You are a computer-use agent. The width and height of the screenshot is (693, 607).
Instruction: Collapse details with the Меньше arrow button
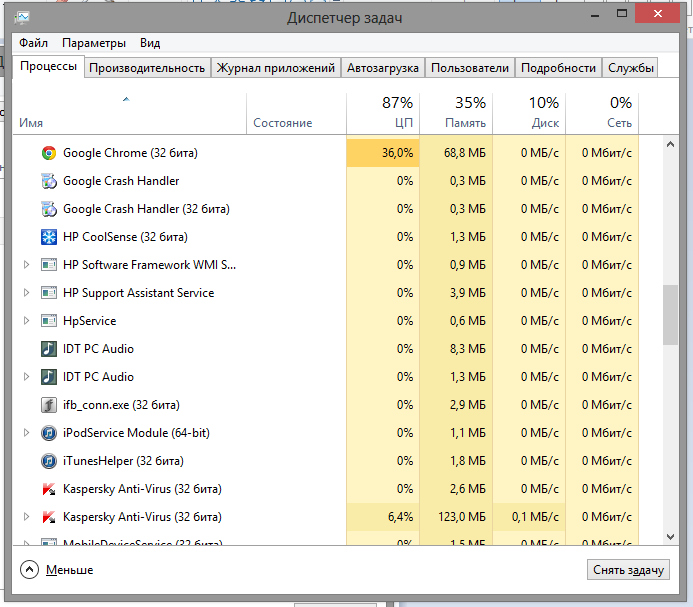click(30, 569)
